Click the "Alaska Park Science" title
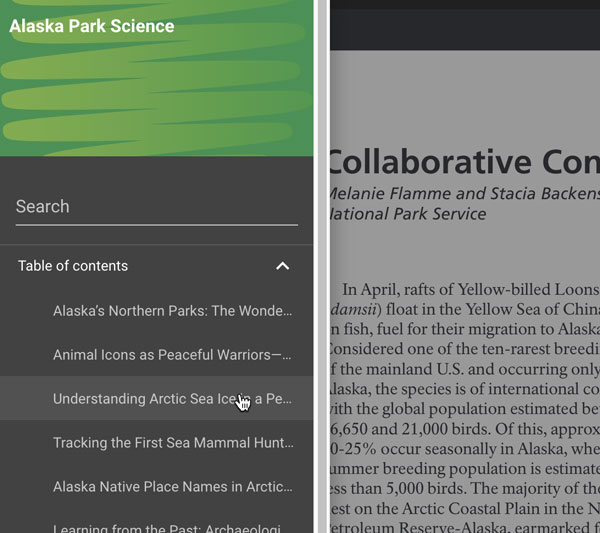 click(92, 26)
